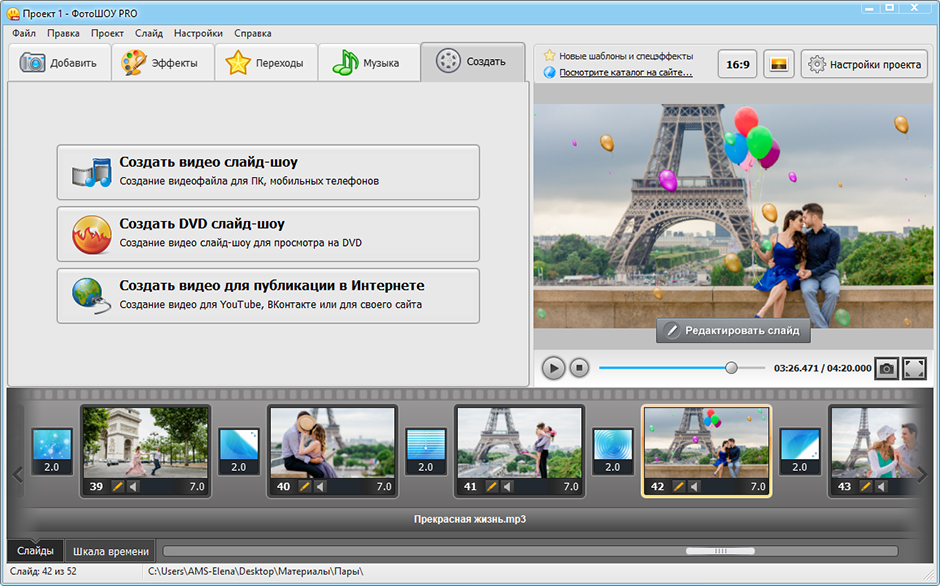
Task: Play the slideshow preview
Action: pos(553,368)
